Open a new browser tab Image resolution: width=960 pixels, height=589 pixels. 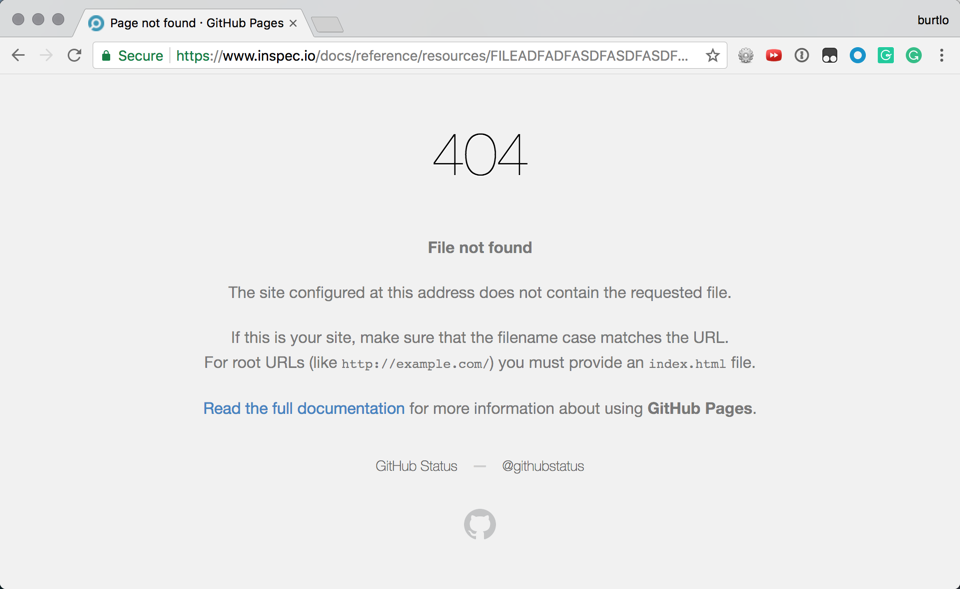(328, 24)
